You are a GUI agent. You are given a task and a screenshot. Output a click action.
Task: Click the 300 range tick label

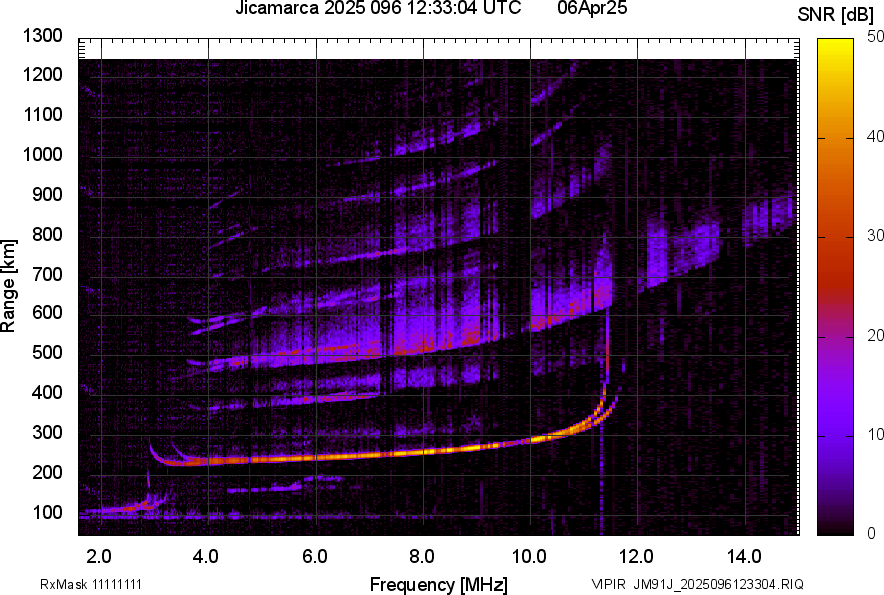tap(47, 433)
